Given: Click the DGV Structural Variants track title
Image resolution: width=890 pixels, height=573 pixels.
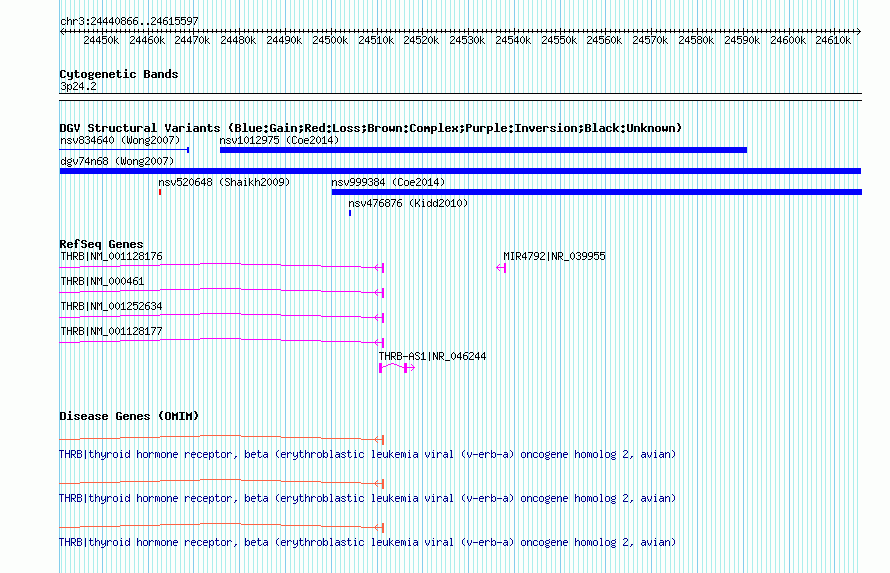Looking at the screenshot, I should click(x=371, y=128).
